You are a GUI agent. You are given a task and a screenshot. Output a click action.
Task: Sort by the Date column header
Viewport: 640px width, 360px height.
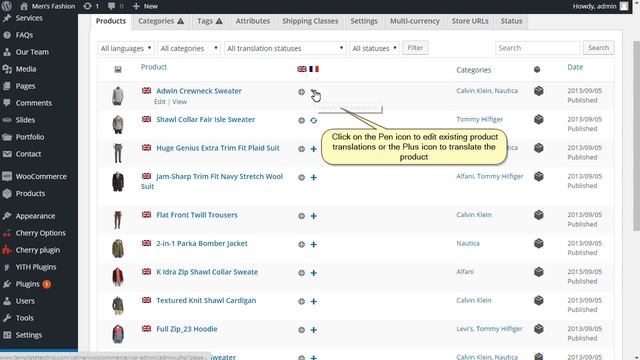pos(575,67)
